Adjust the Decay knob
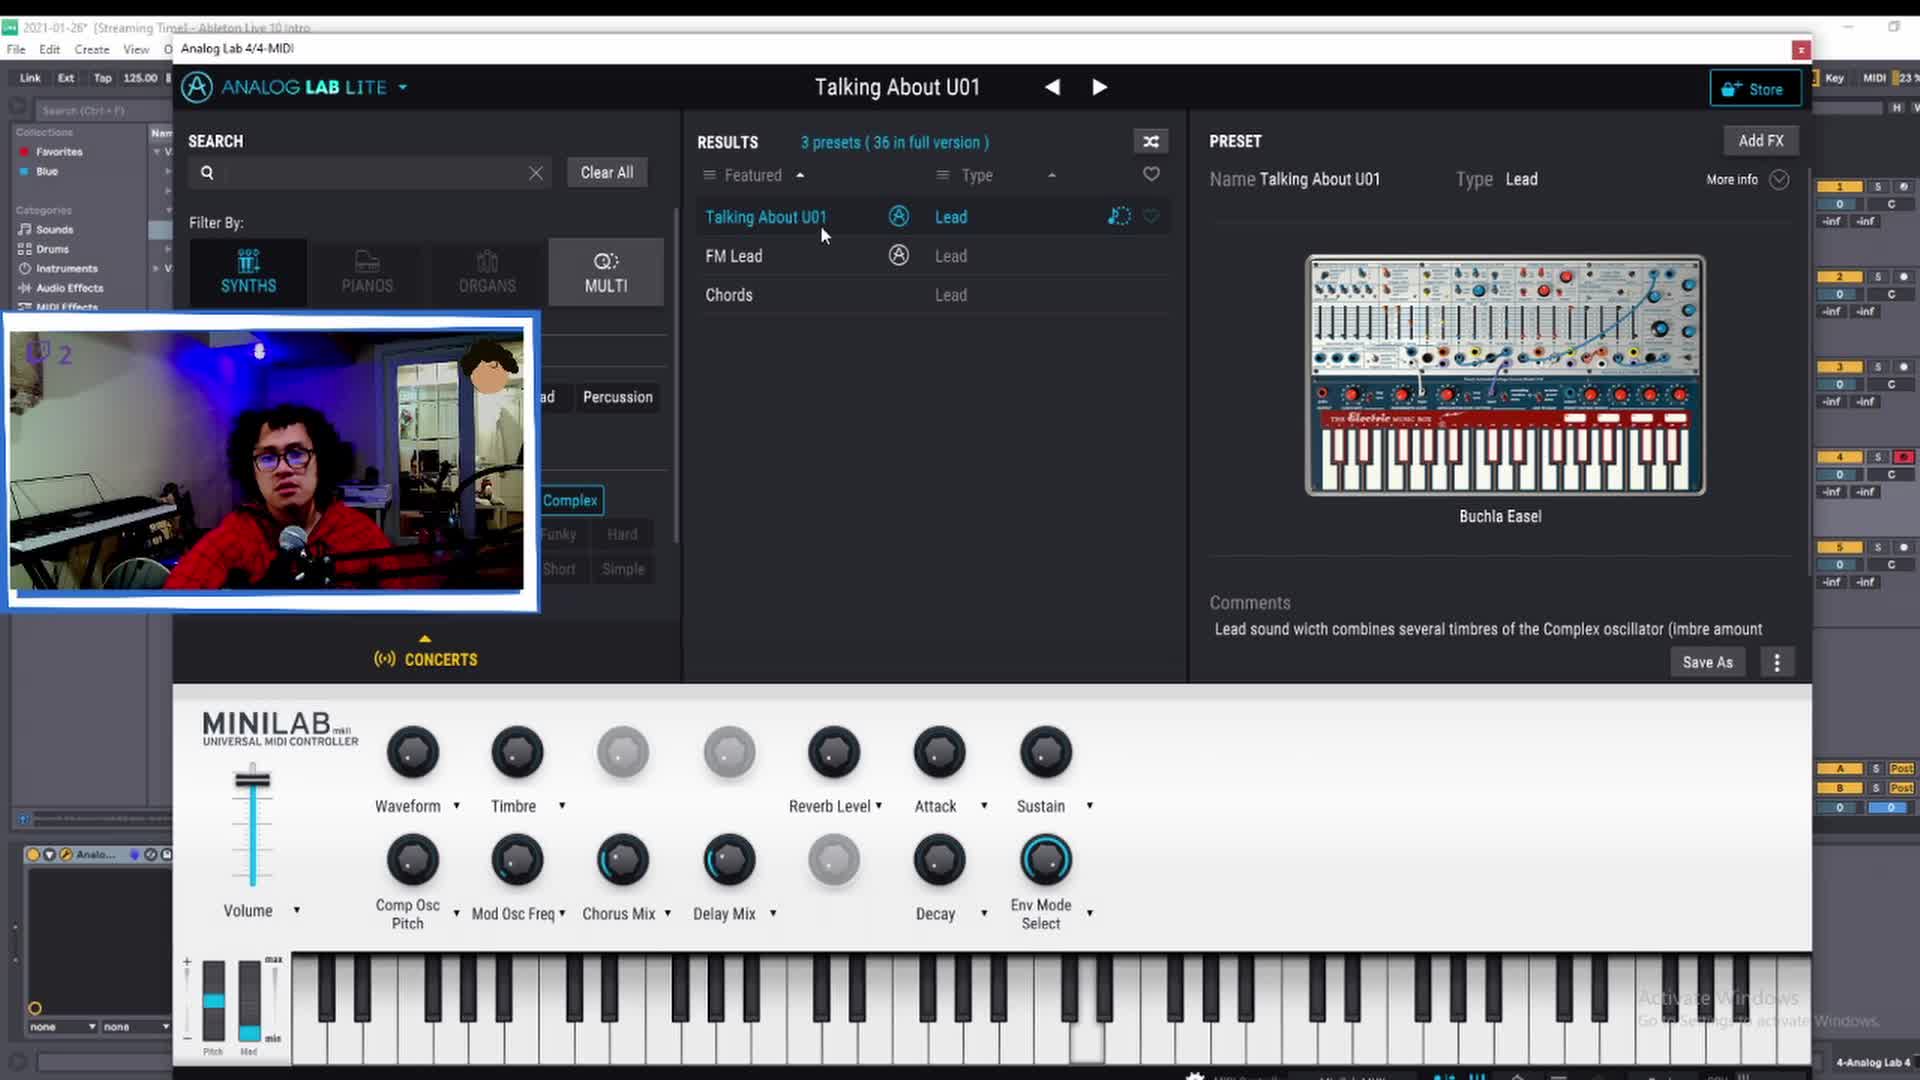 pos(939,860)
